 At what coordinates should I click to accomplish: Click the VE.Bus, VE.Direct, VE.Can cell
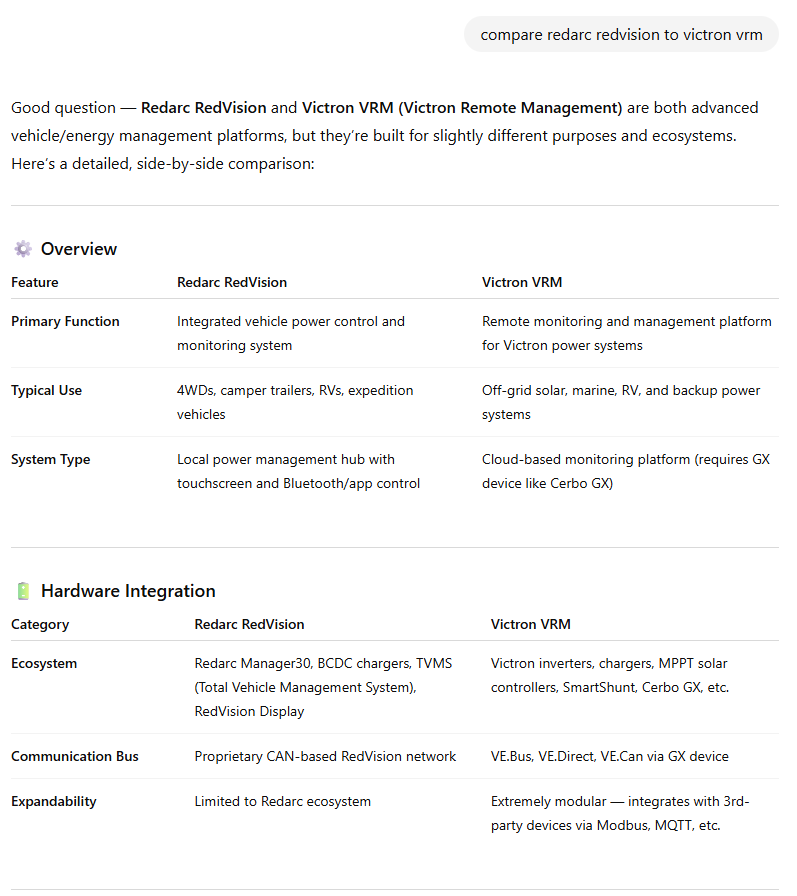[609, 756]
